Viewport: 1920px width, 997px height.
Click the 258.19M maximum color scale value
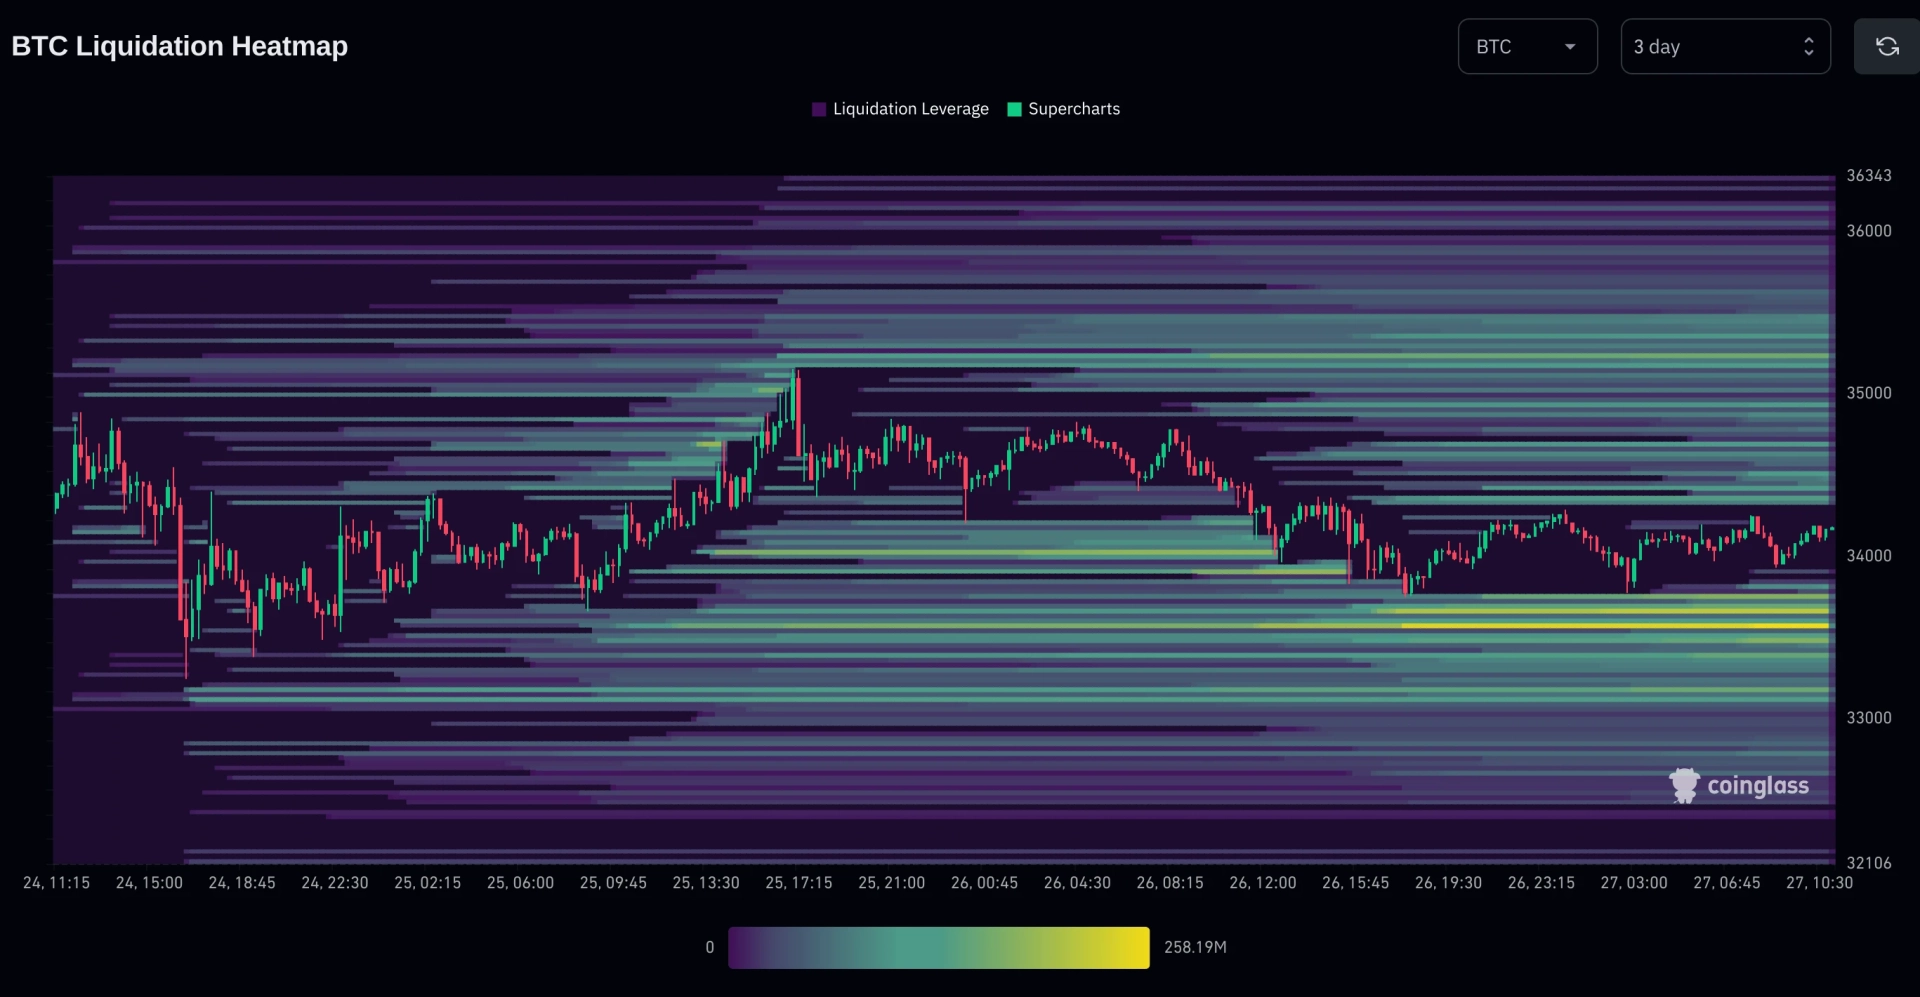pos(1195,947)
